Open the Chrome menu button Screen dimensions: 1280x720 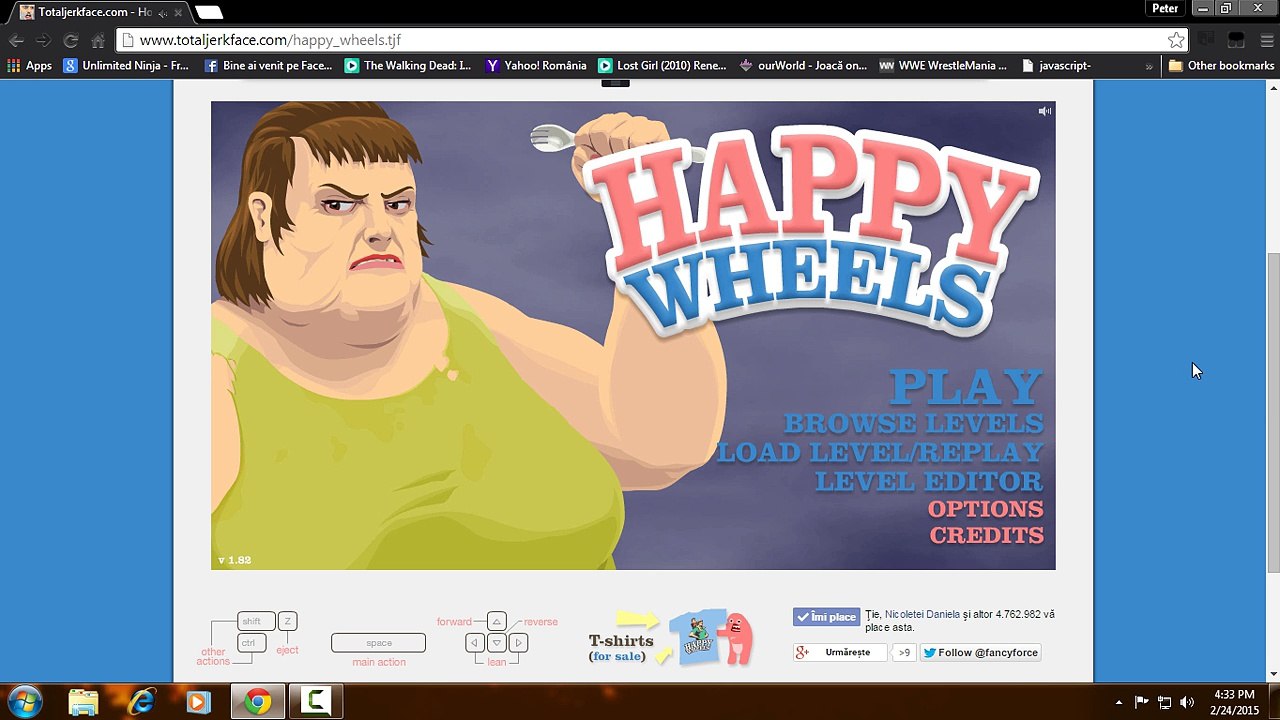click(x=1265, y=40)
